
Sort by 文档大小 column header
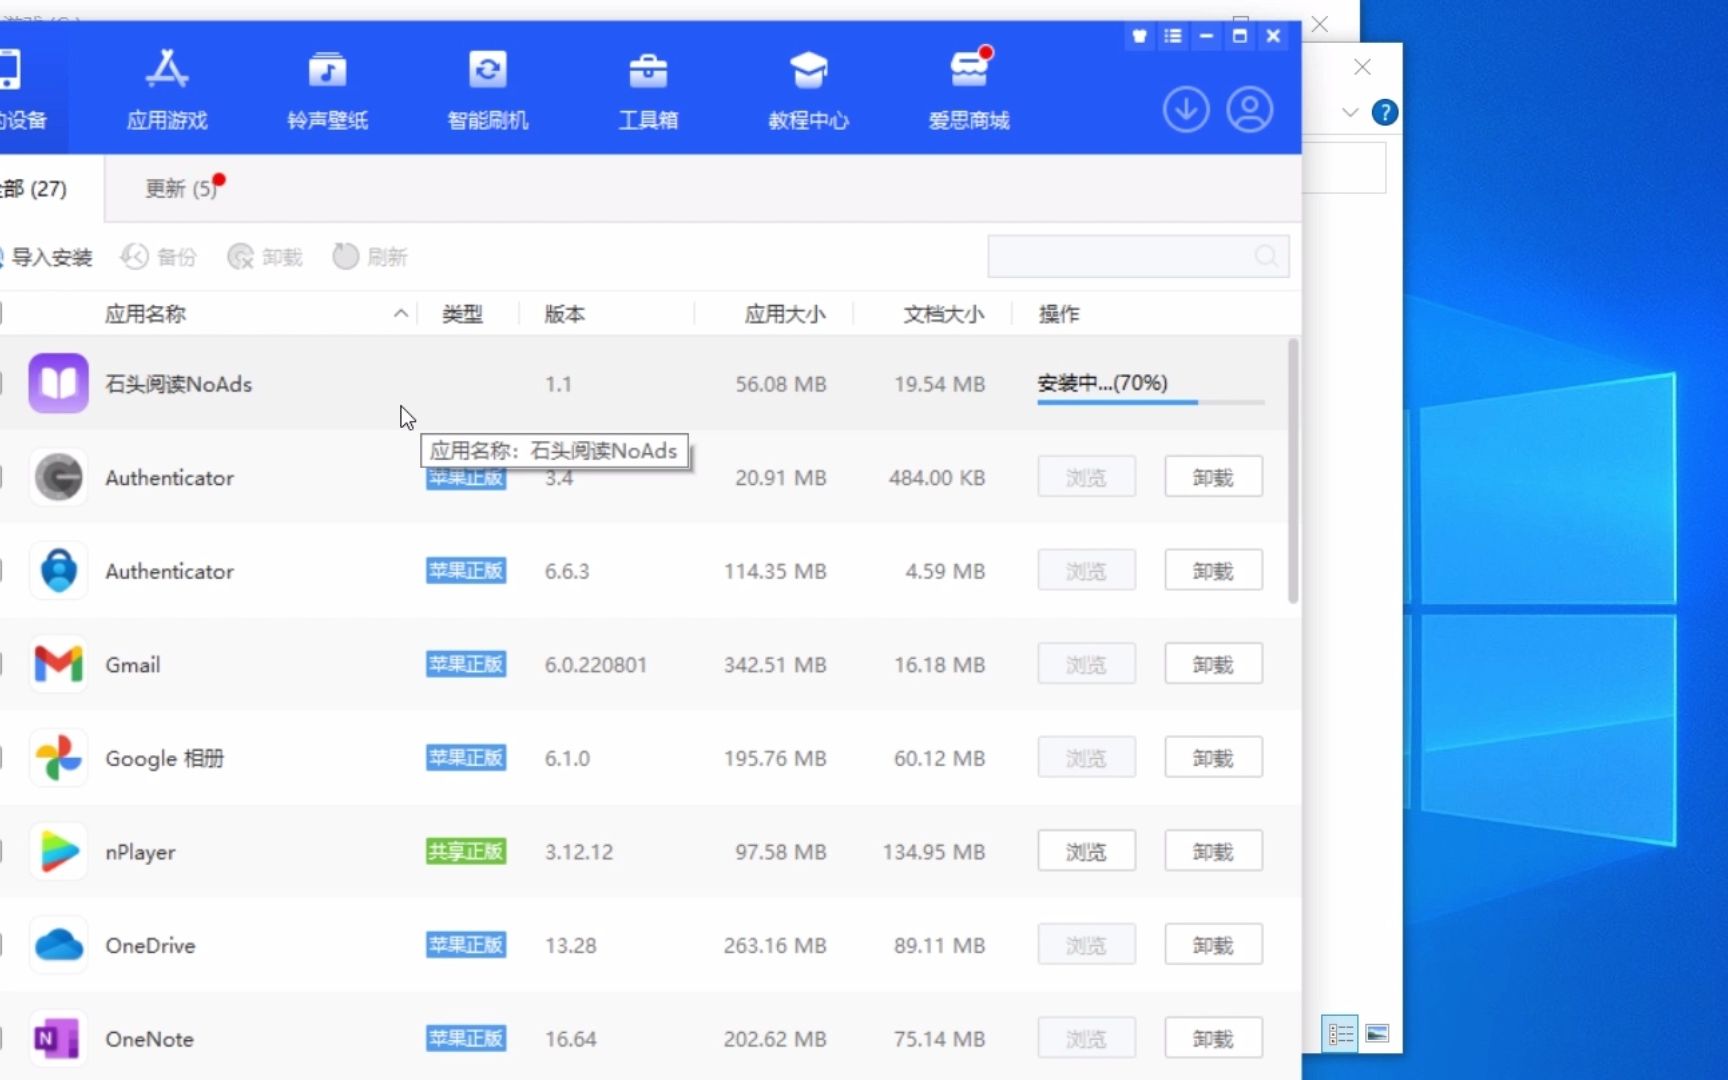[x=943, y=314]
